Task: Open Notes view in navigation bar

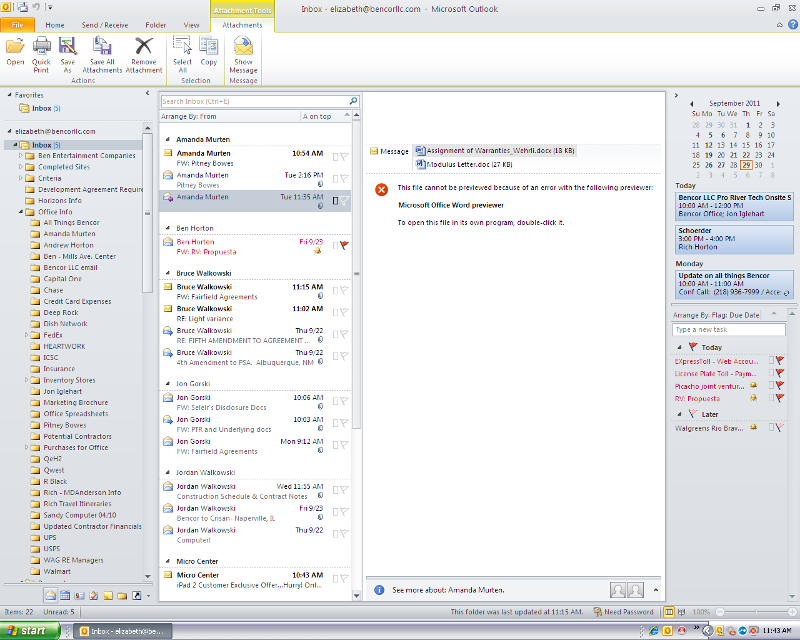Action: pyautogui.click(x=108, y=595)
